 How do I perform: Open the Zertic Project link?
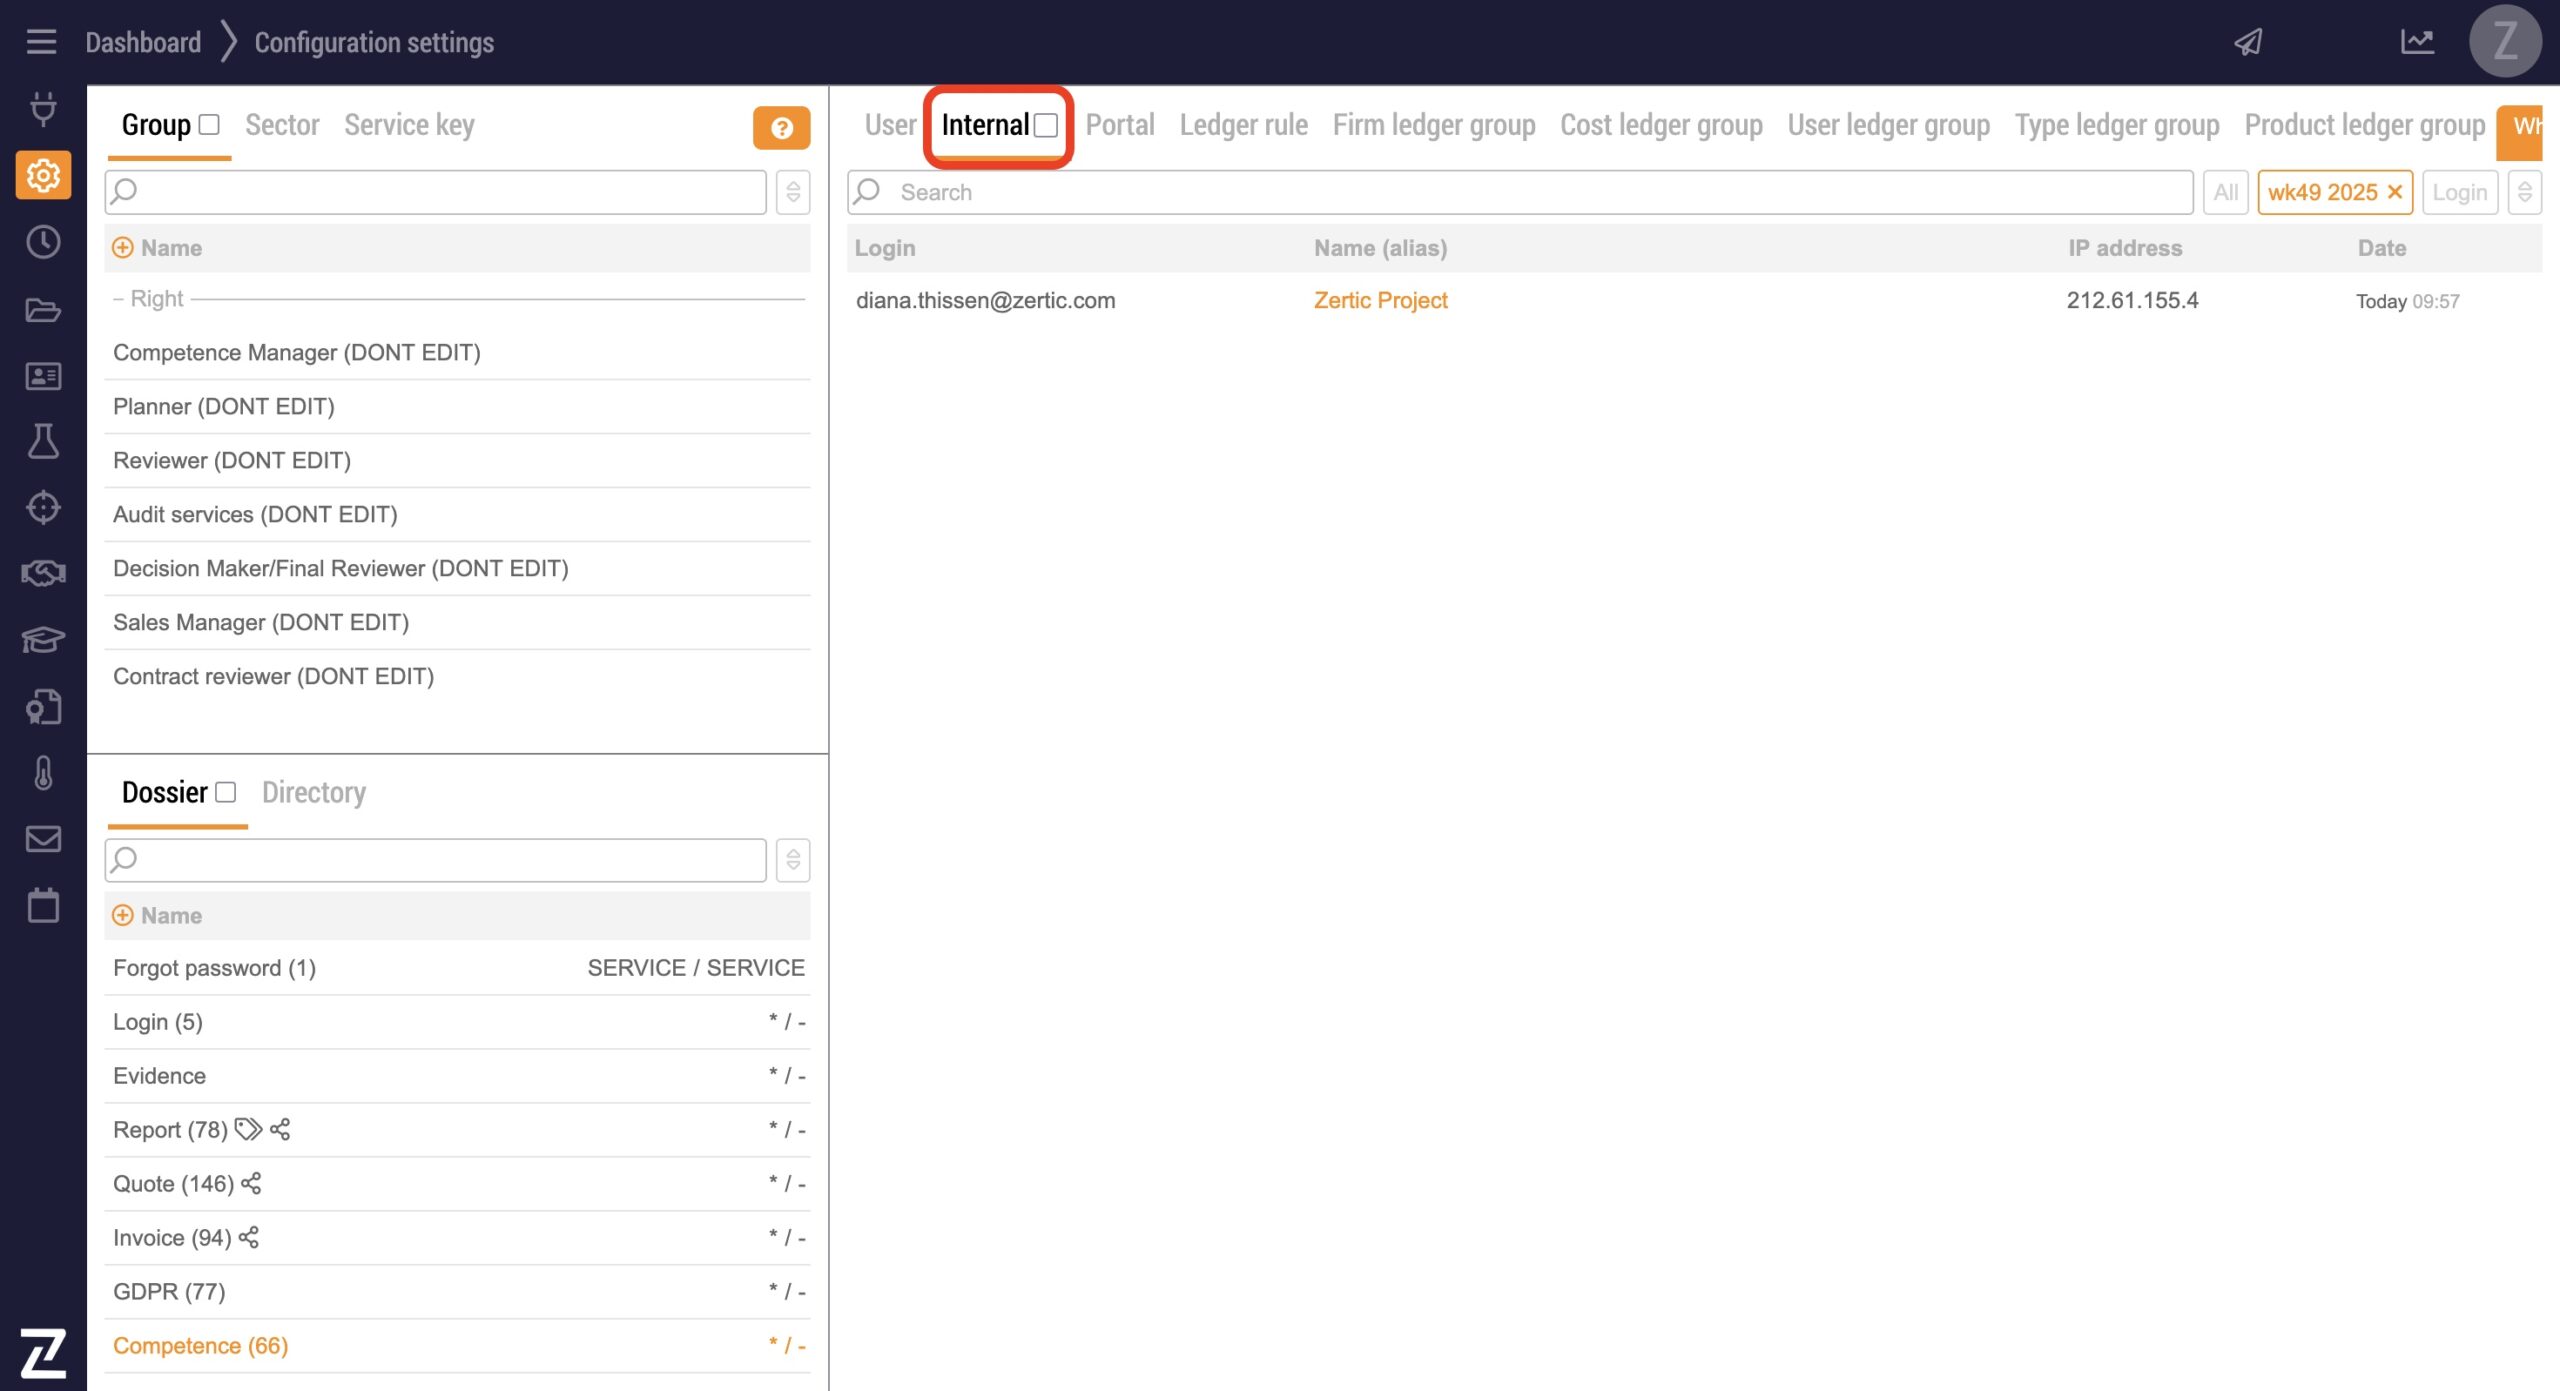tap(1380, 301)
